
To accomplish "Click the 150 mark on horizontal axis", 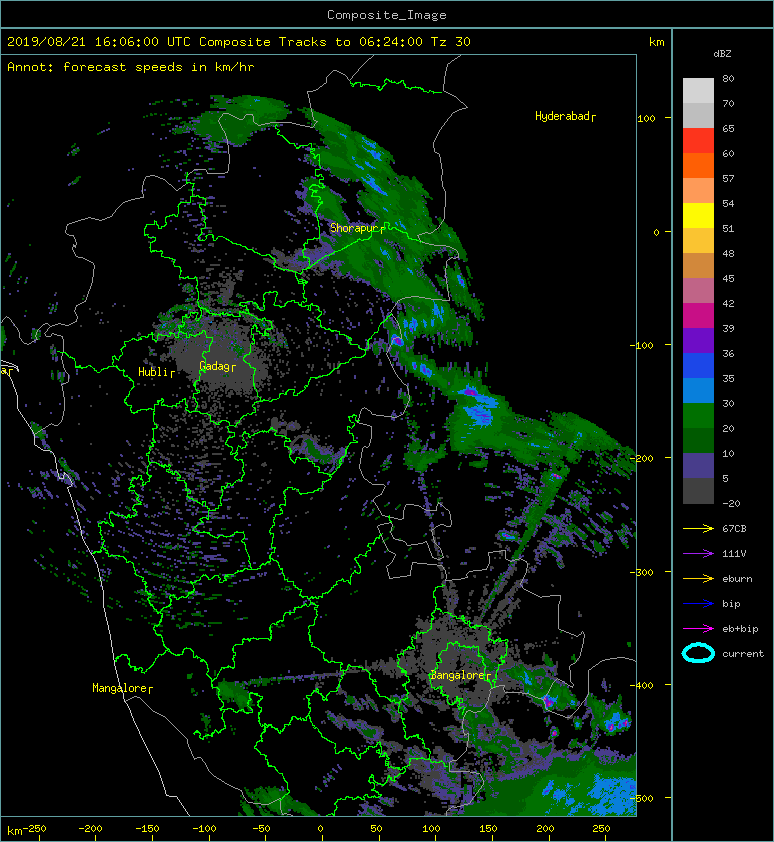I will (x=488, y=829).
